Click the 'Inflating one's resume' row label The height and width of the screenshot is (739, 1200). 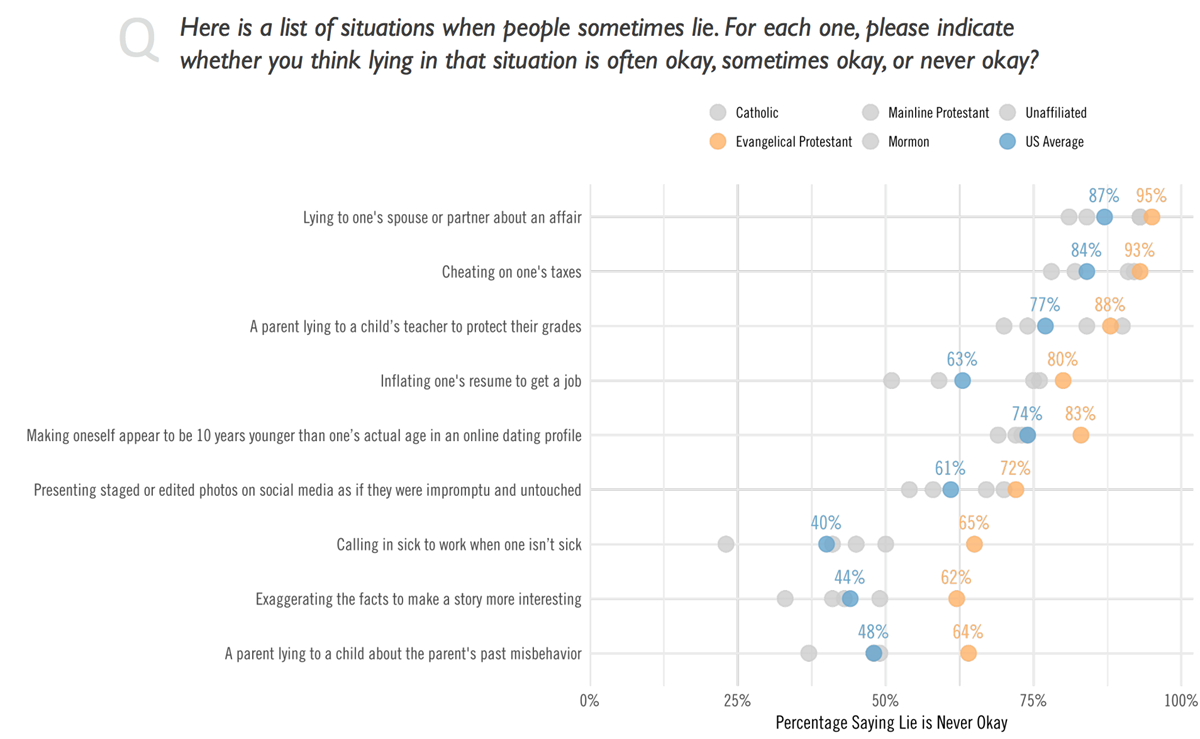click(481, 381)
